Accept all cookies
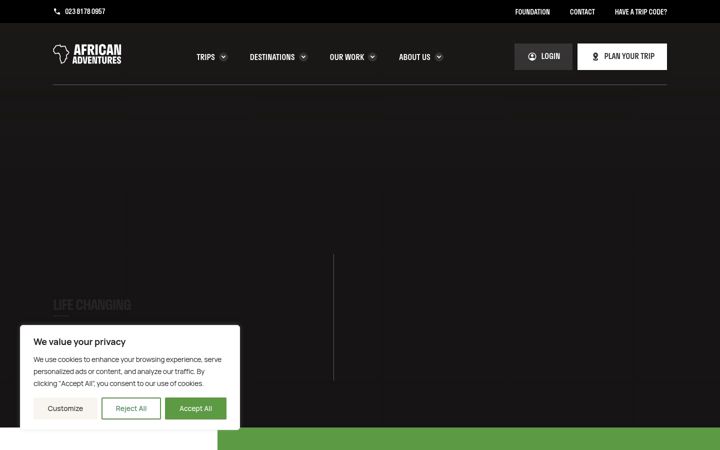Screen dimensions: 720x450 [196, 408]
